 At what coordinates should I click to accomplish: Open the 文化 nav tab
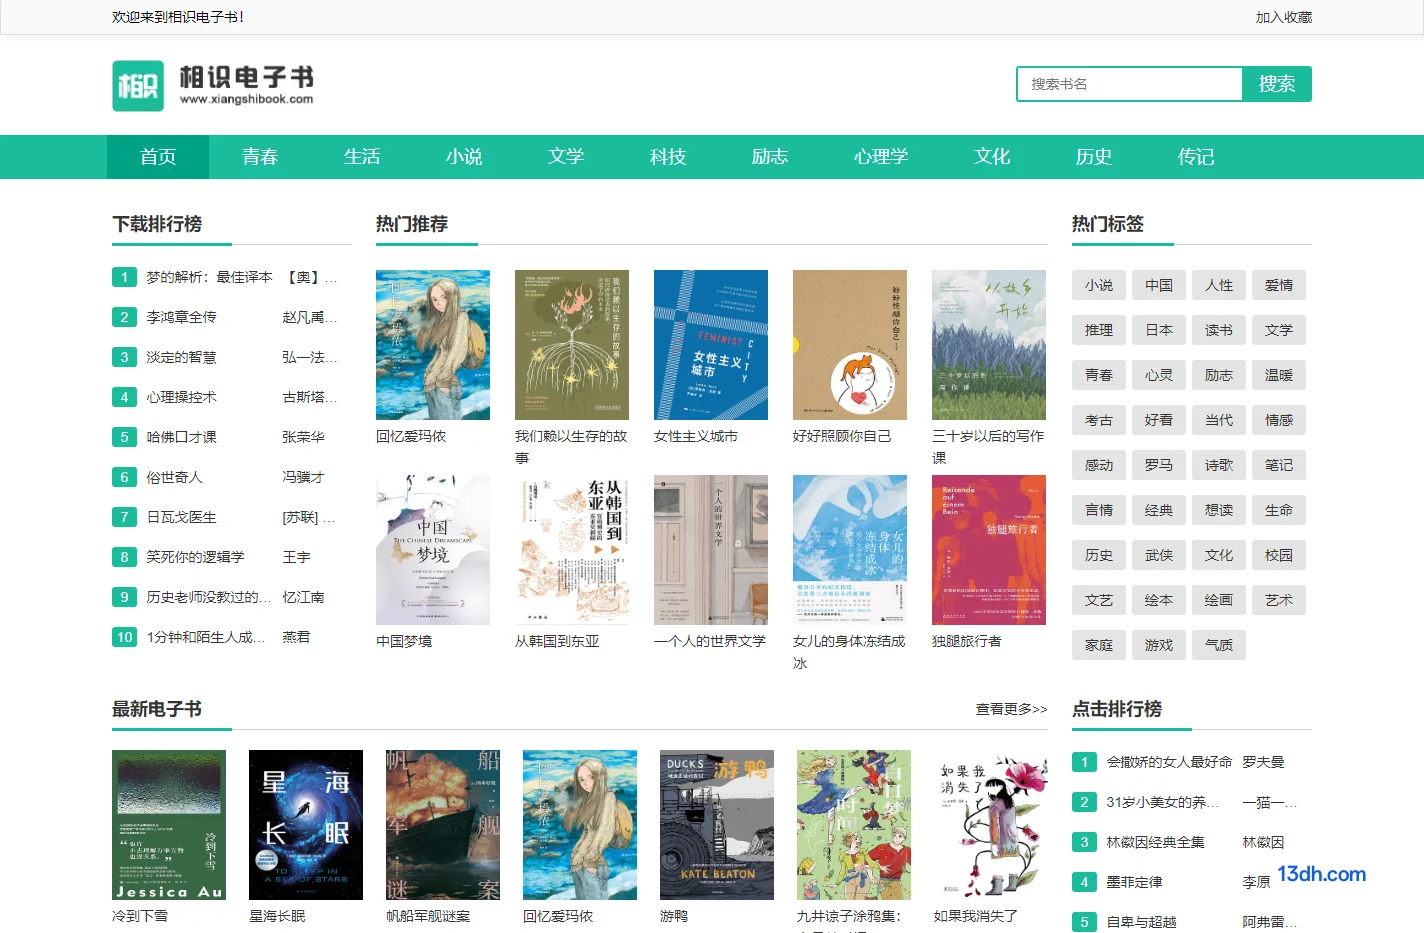coord(992,157)
